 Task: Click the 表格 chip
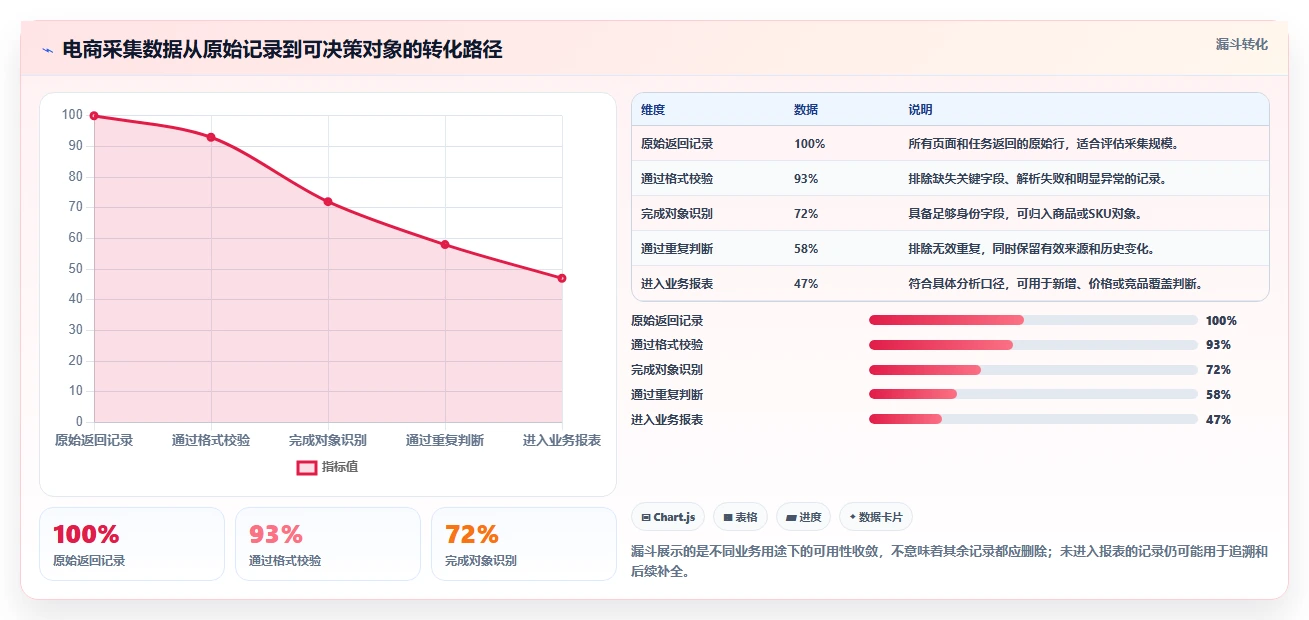tap(740, 517)
